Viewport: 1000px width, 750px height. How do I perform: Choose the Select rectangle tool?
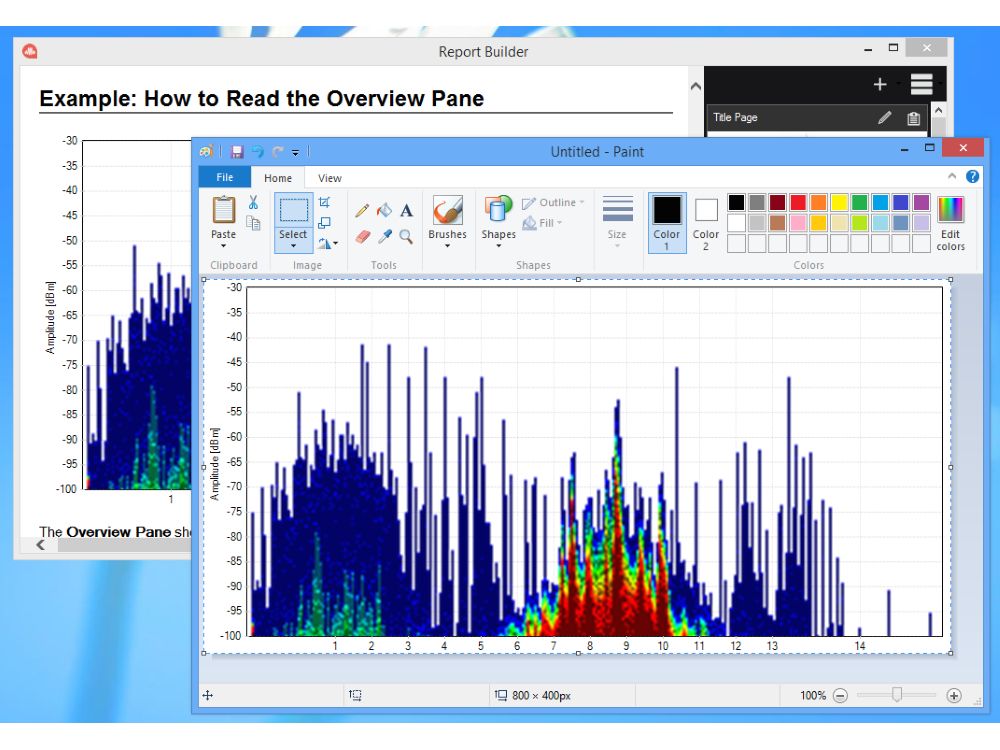[293, 210]
